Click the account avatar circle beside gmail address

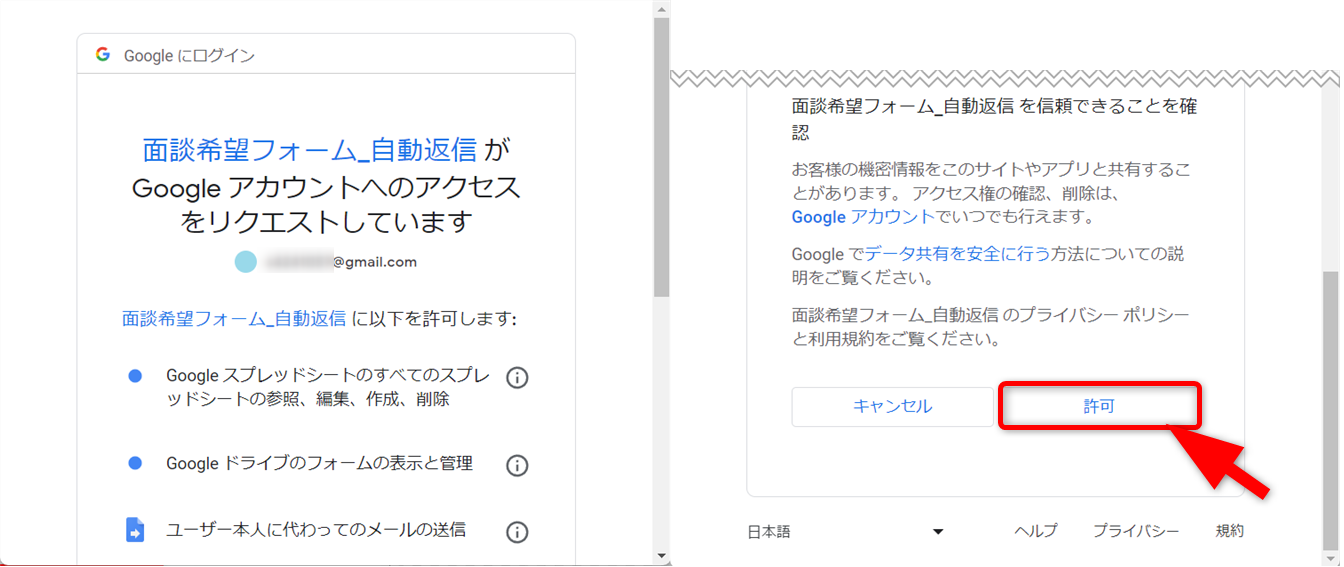[x=245, y=262]
